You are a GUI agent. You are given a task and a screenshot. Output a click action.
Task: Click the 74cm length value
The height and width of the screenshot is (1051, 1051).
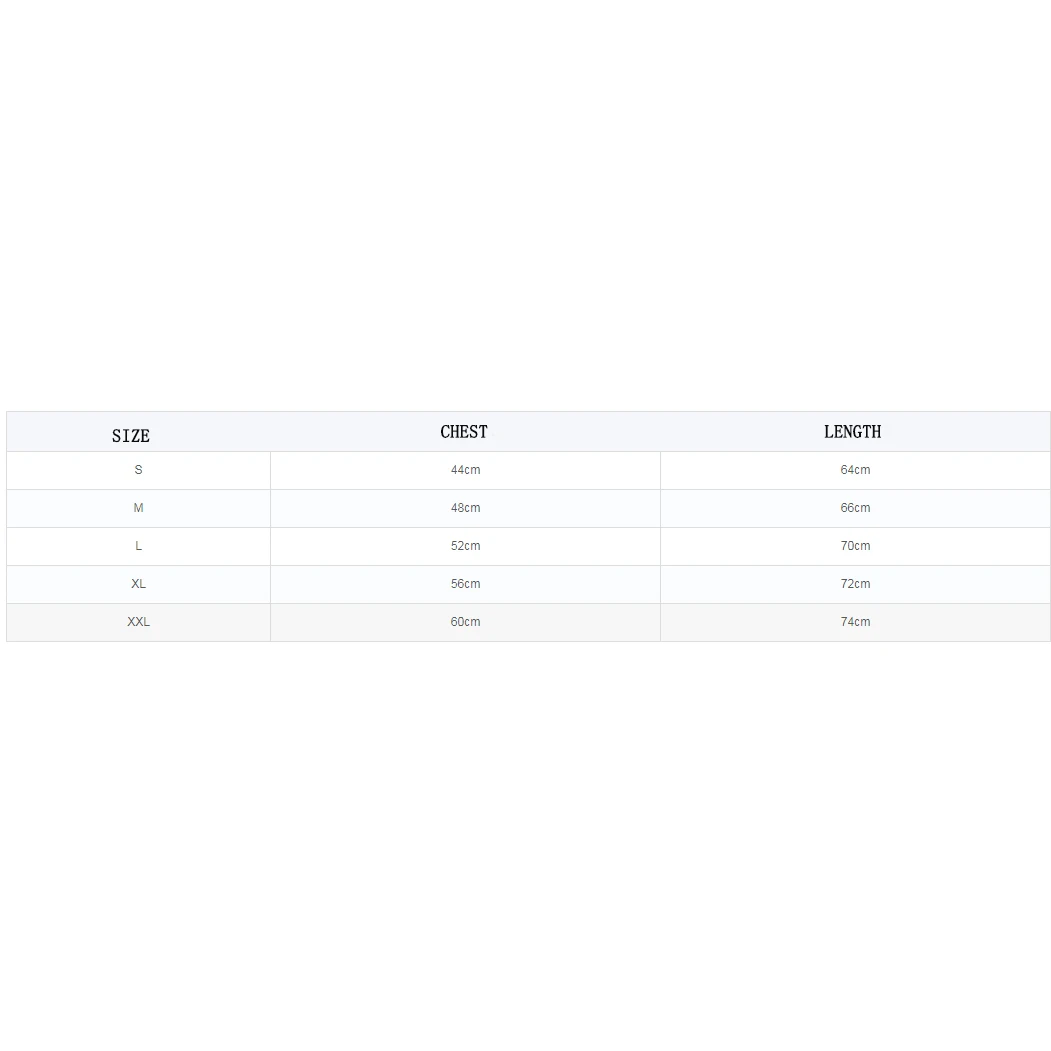click(855, 622)
